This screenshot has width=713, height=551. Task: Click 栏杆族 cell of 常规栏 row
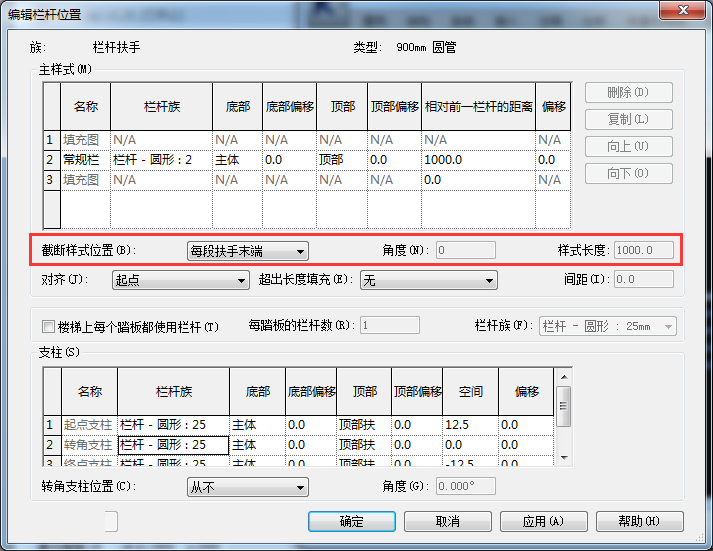click(160, 160)
